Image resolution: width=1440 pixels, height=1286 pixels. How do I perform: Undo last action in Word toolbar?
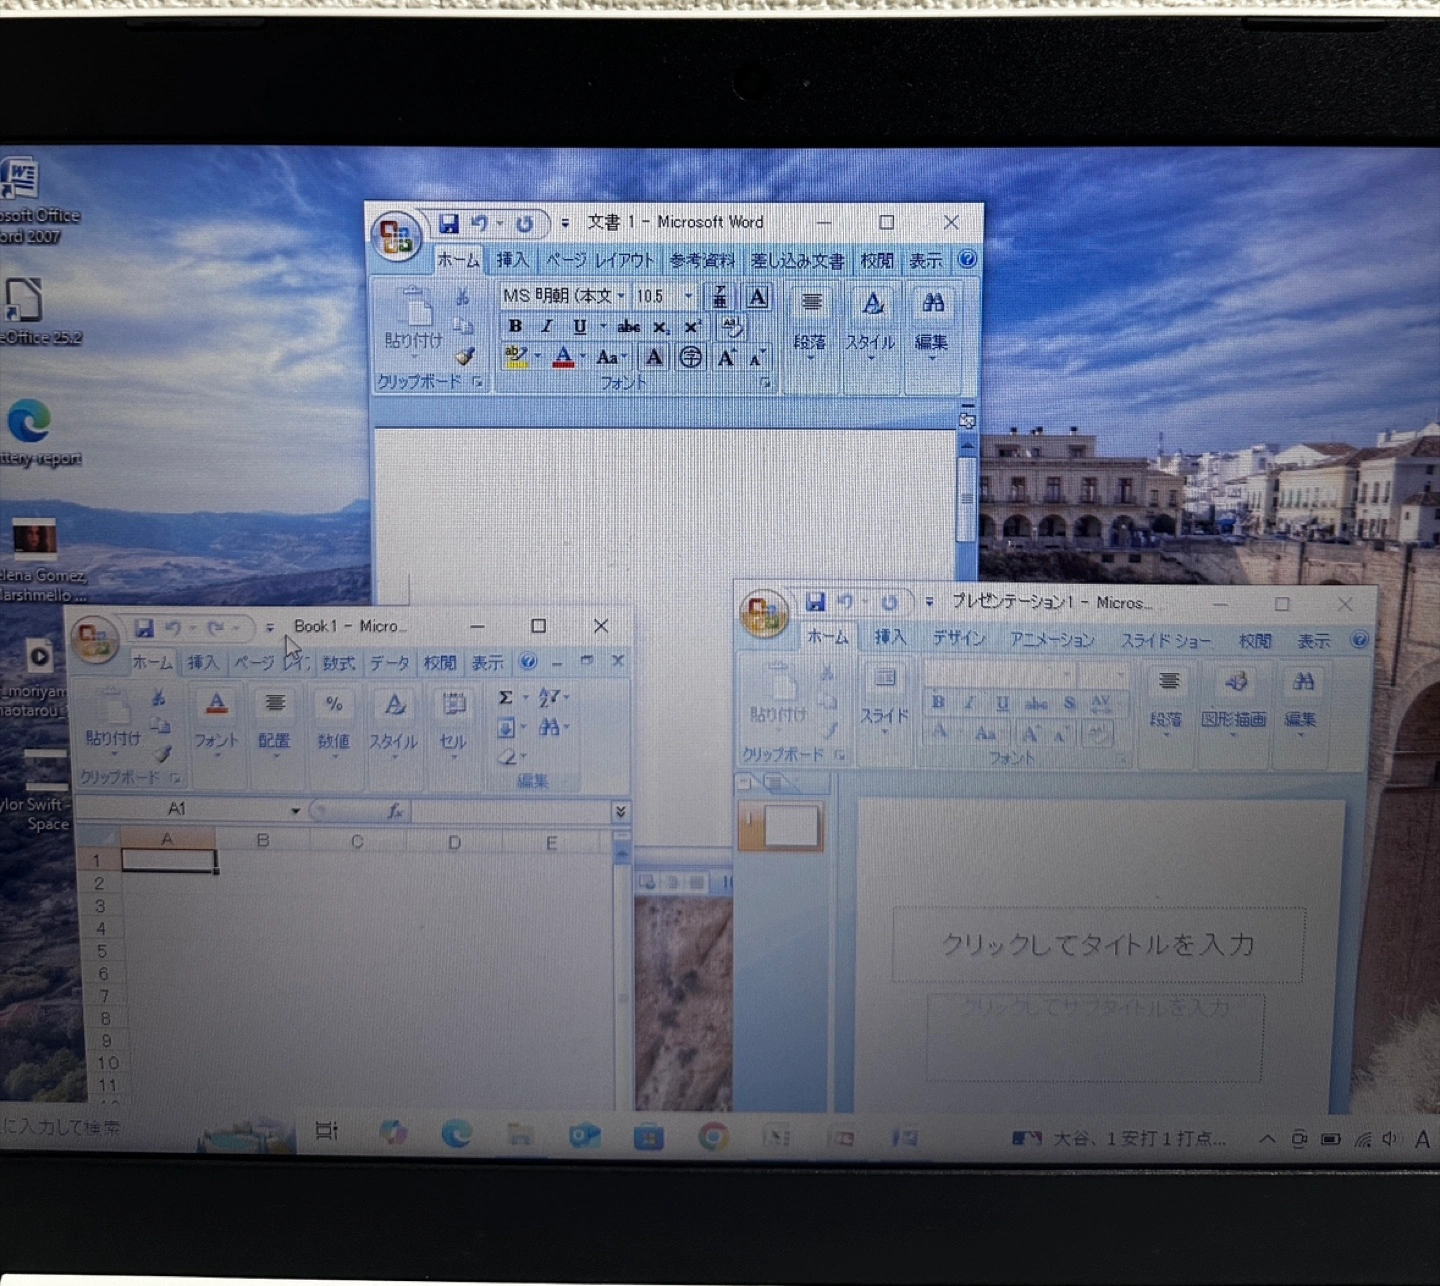(x=480, y=223)
